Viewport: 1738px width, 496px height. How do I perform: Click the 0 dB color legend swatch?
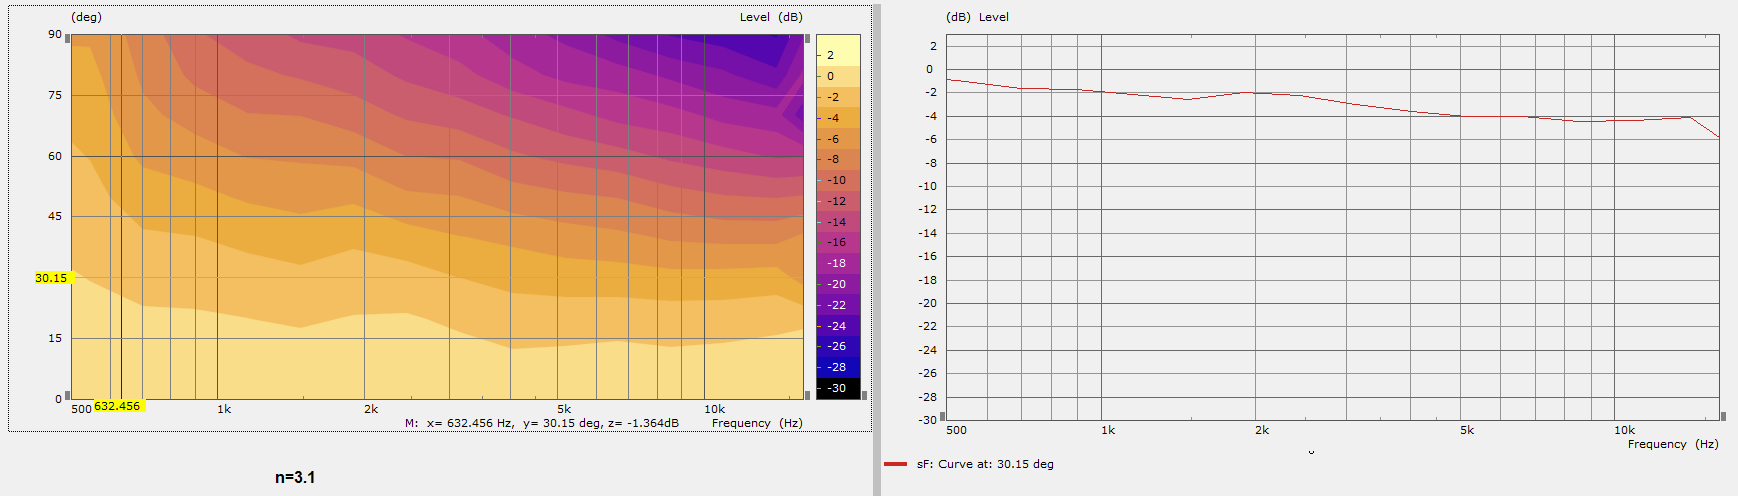coord(838,76)
